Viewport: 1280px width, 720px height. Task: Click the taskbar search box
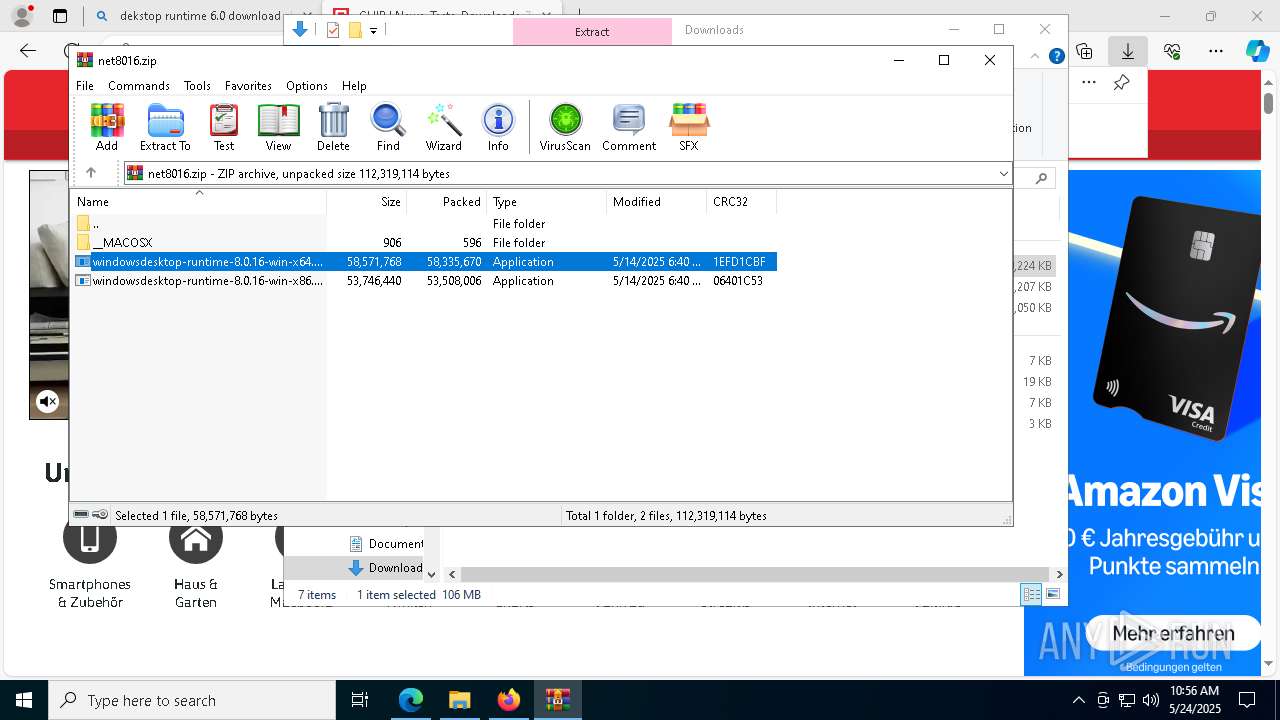(192, 700)
